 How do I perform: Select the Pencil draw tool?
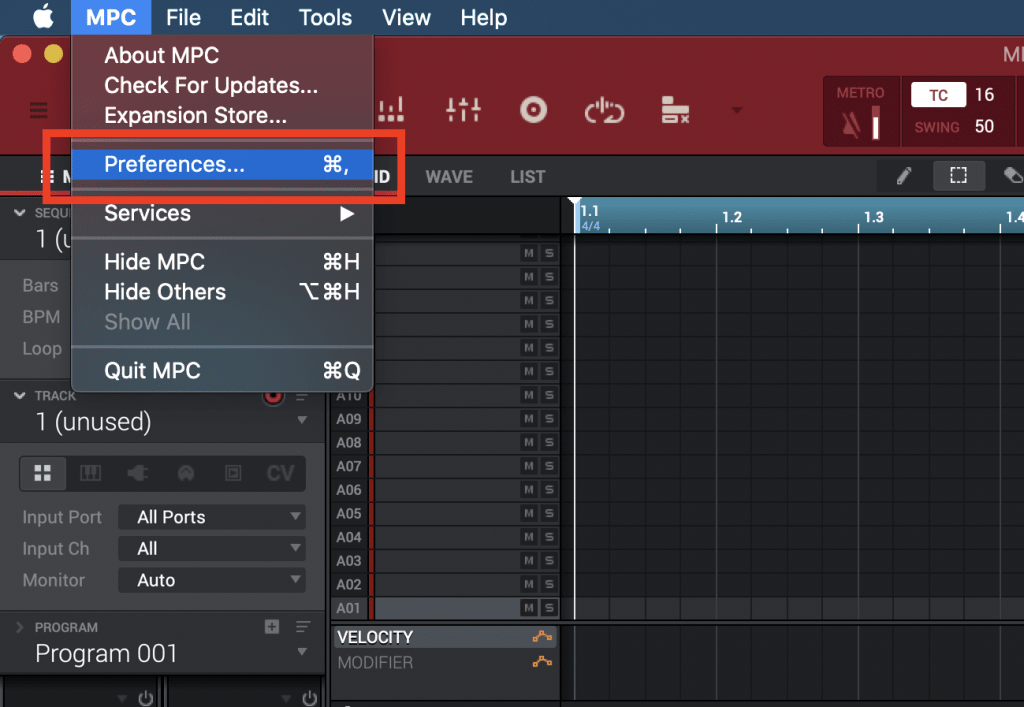[x=904, y=176]
